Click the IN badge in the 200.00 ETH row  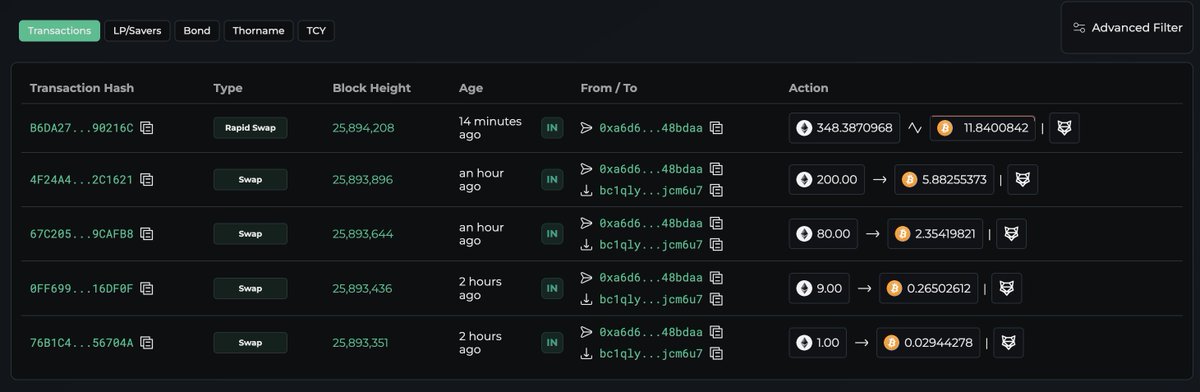pyautogui.click(x=552, y=180)
